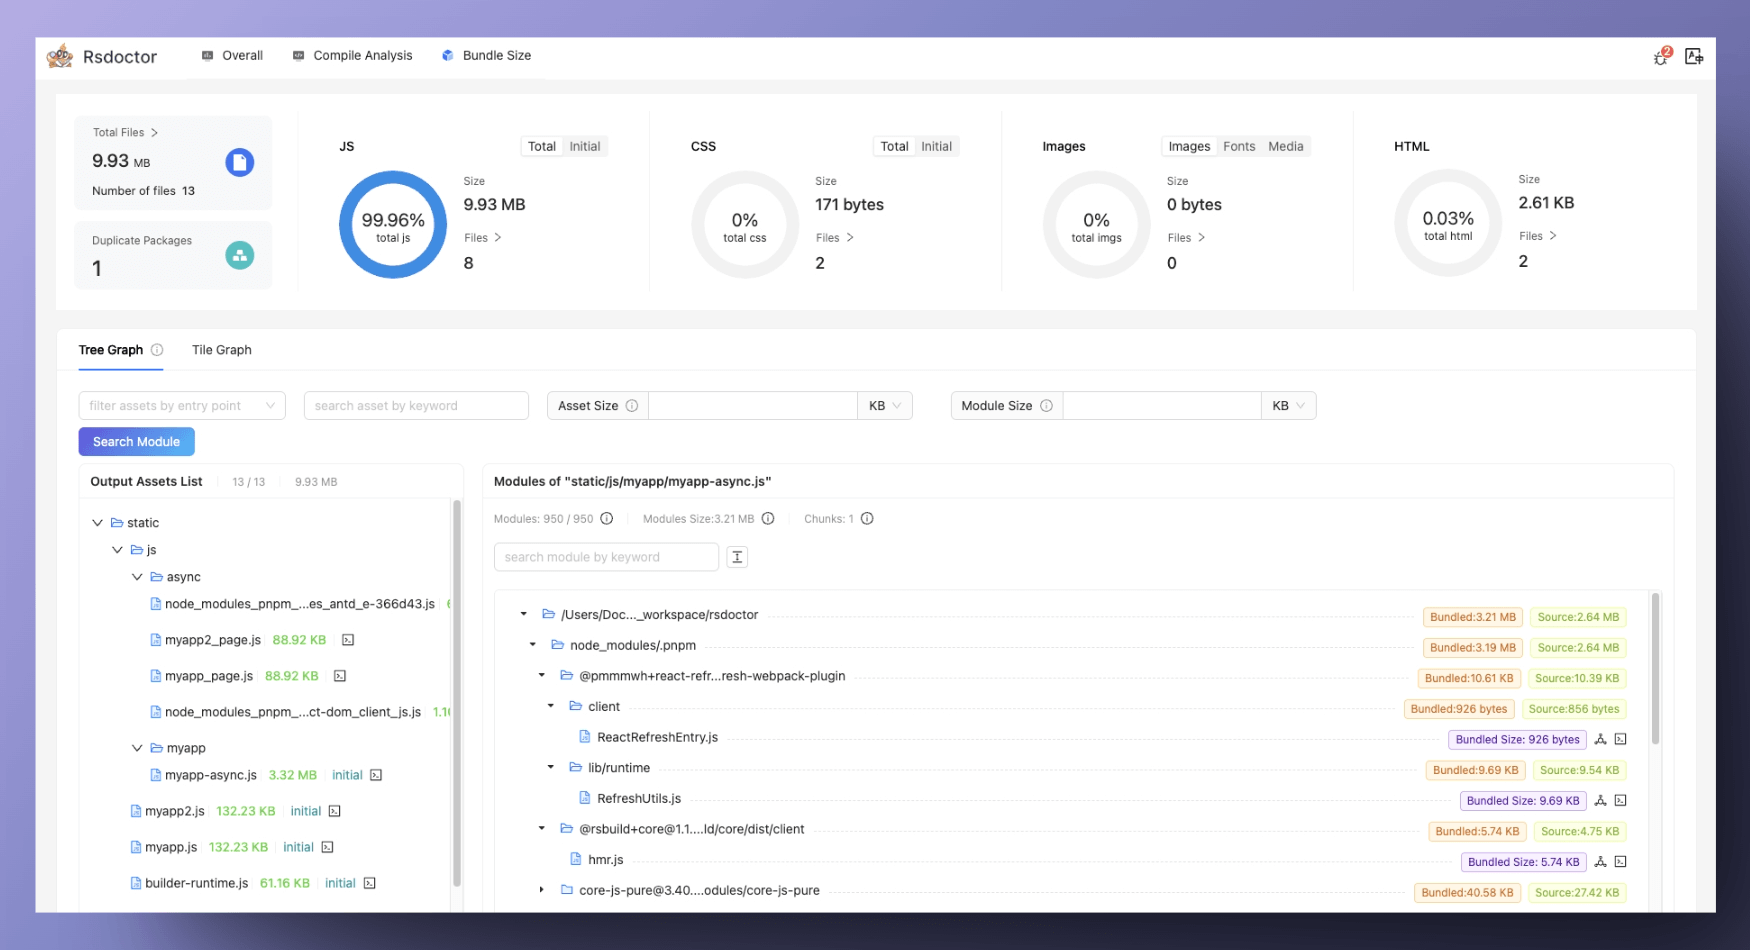The height and width of the screenshot is (950, 1750).
Task: Click info icon next to Modules Size 3.21 MB
Action: click(768, 519)
